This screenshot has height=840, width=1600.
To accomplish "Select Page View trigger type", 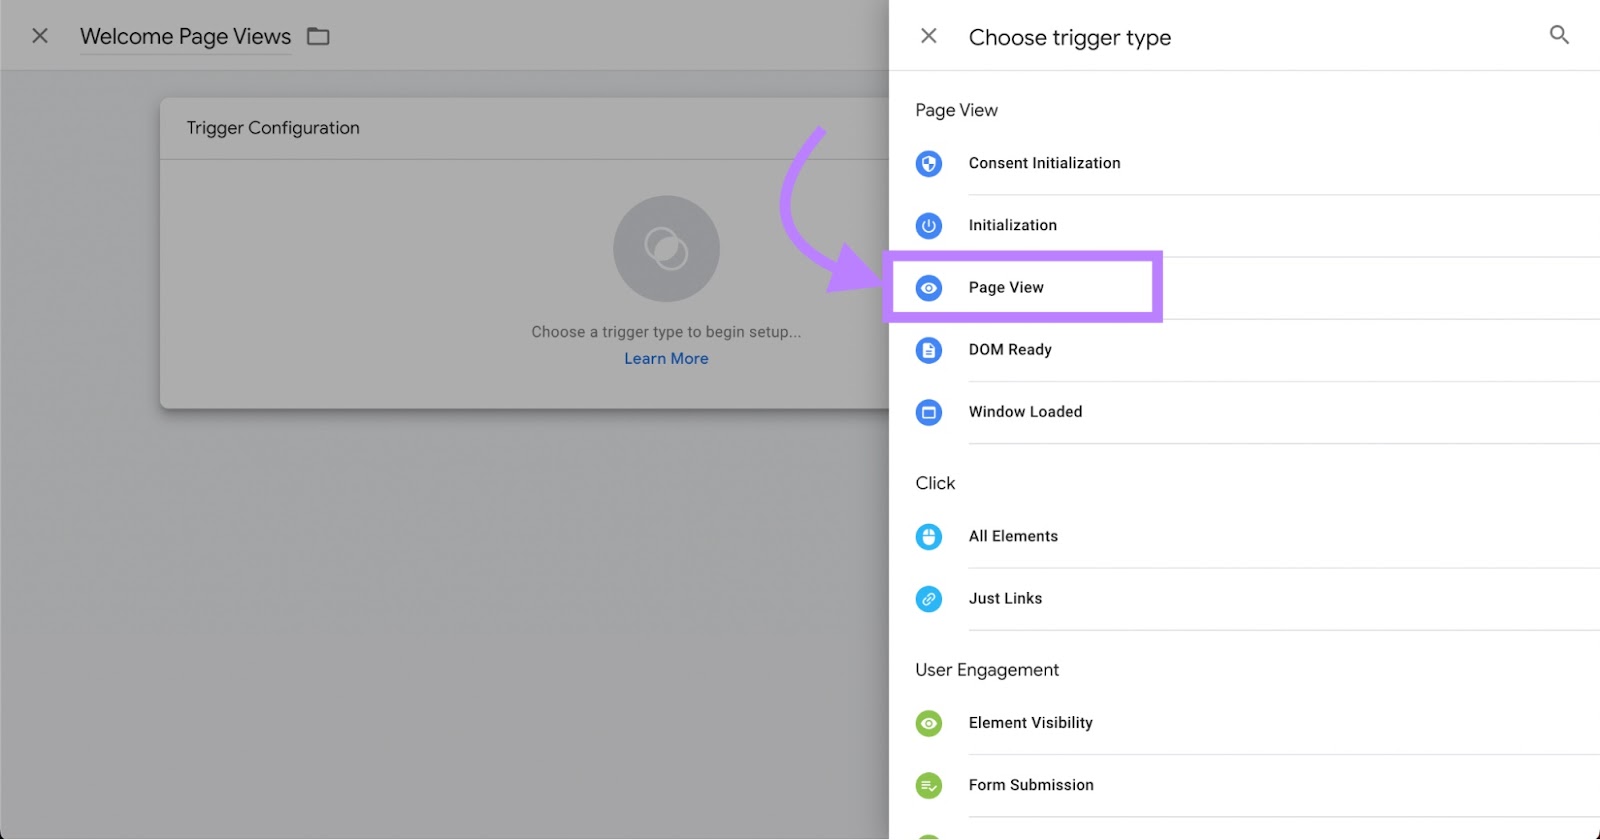I will [x=1006, y=288].
